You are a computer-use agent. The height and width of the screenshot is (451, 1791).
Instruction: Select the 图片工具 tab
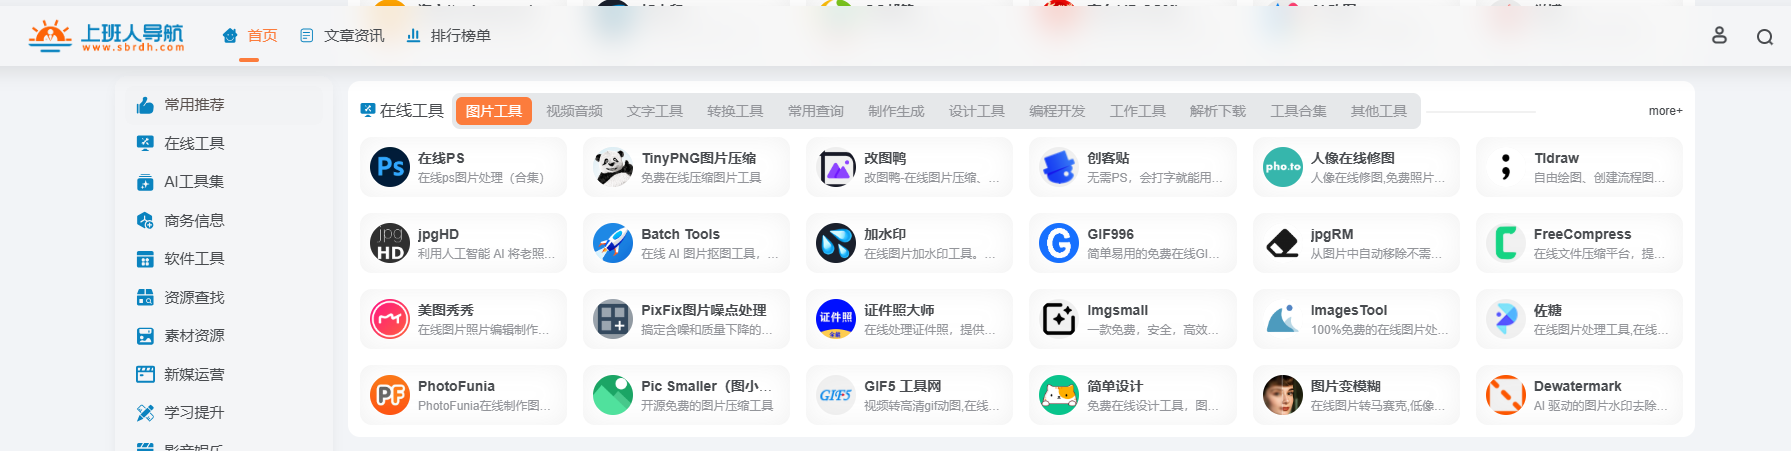pyautogui.click(x=494, y=111)
